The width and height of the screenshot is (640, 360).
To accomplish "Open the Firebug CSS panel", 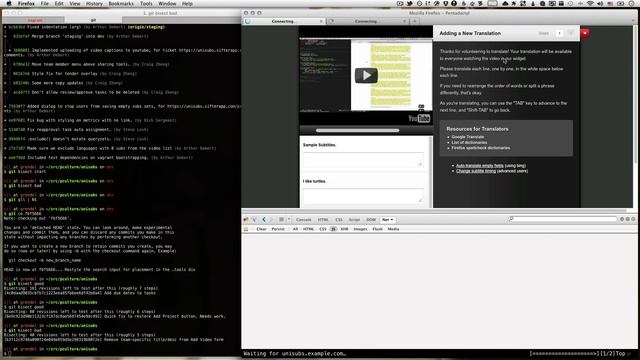I will [339, 220].
